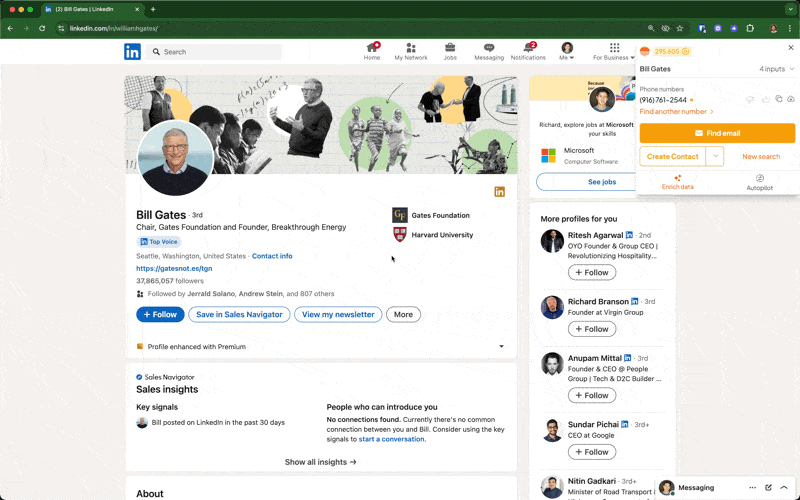800x500 pixels.
Task: Select the Bill Gates LinkedIn browser tab
Action: click(92, 9)
